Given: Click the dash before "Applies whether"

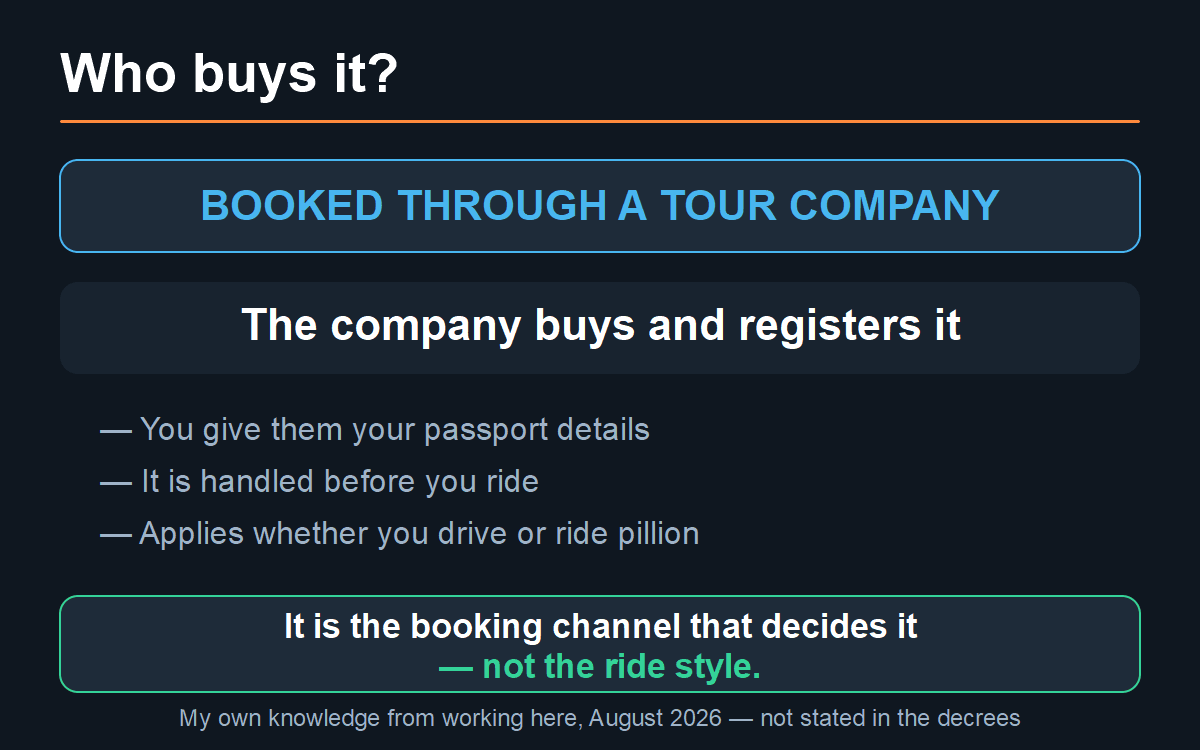Looking at the screenshot, I should pyautogui.click(x=116, y=534).
